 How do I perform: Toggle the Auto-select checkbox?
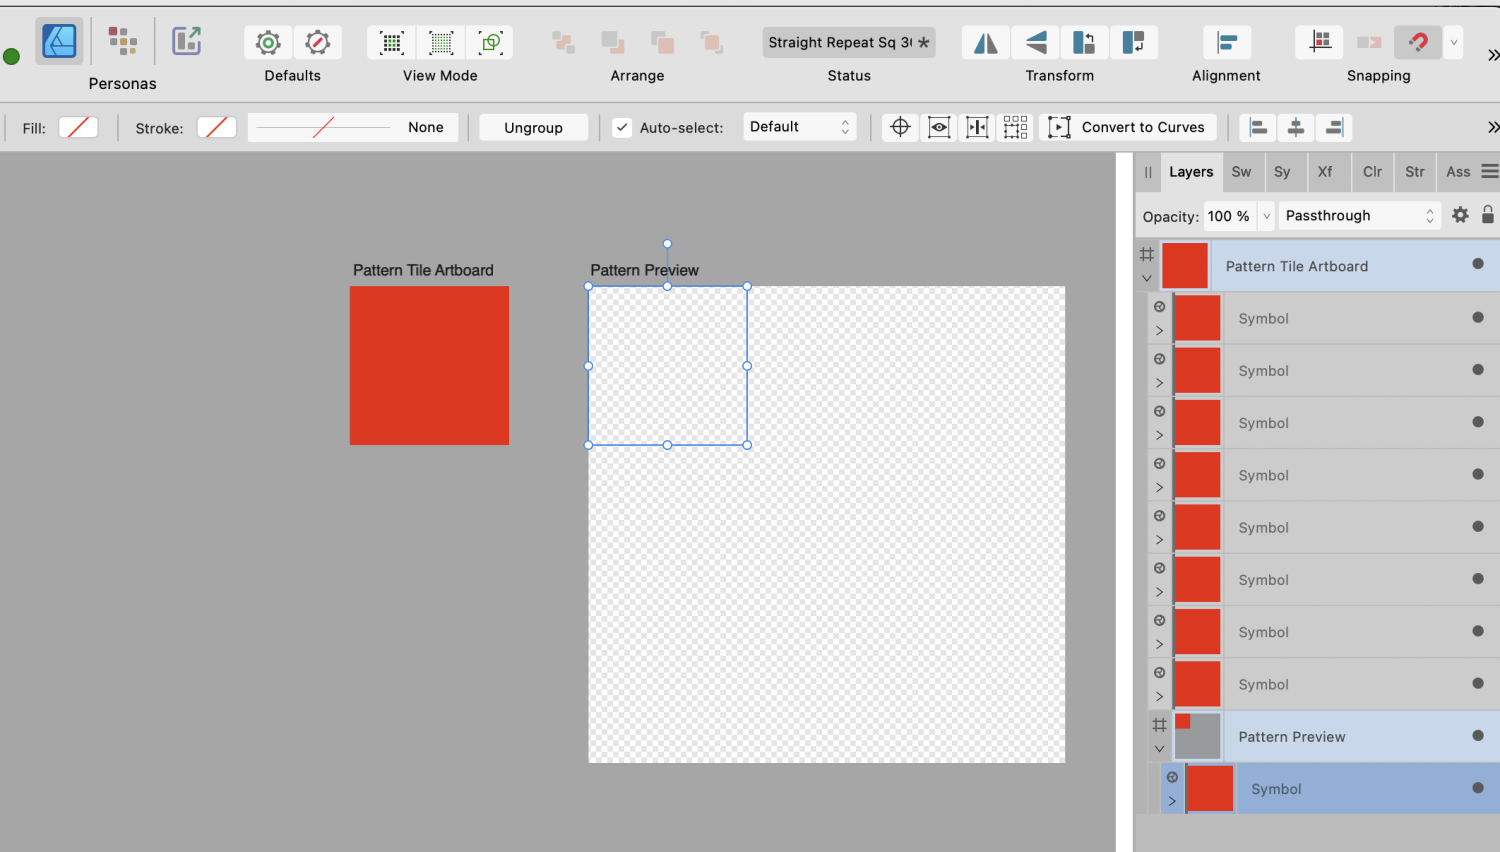pos(621,127)
